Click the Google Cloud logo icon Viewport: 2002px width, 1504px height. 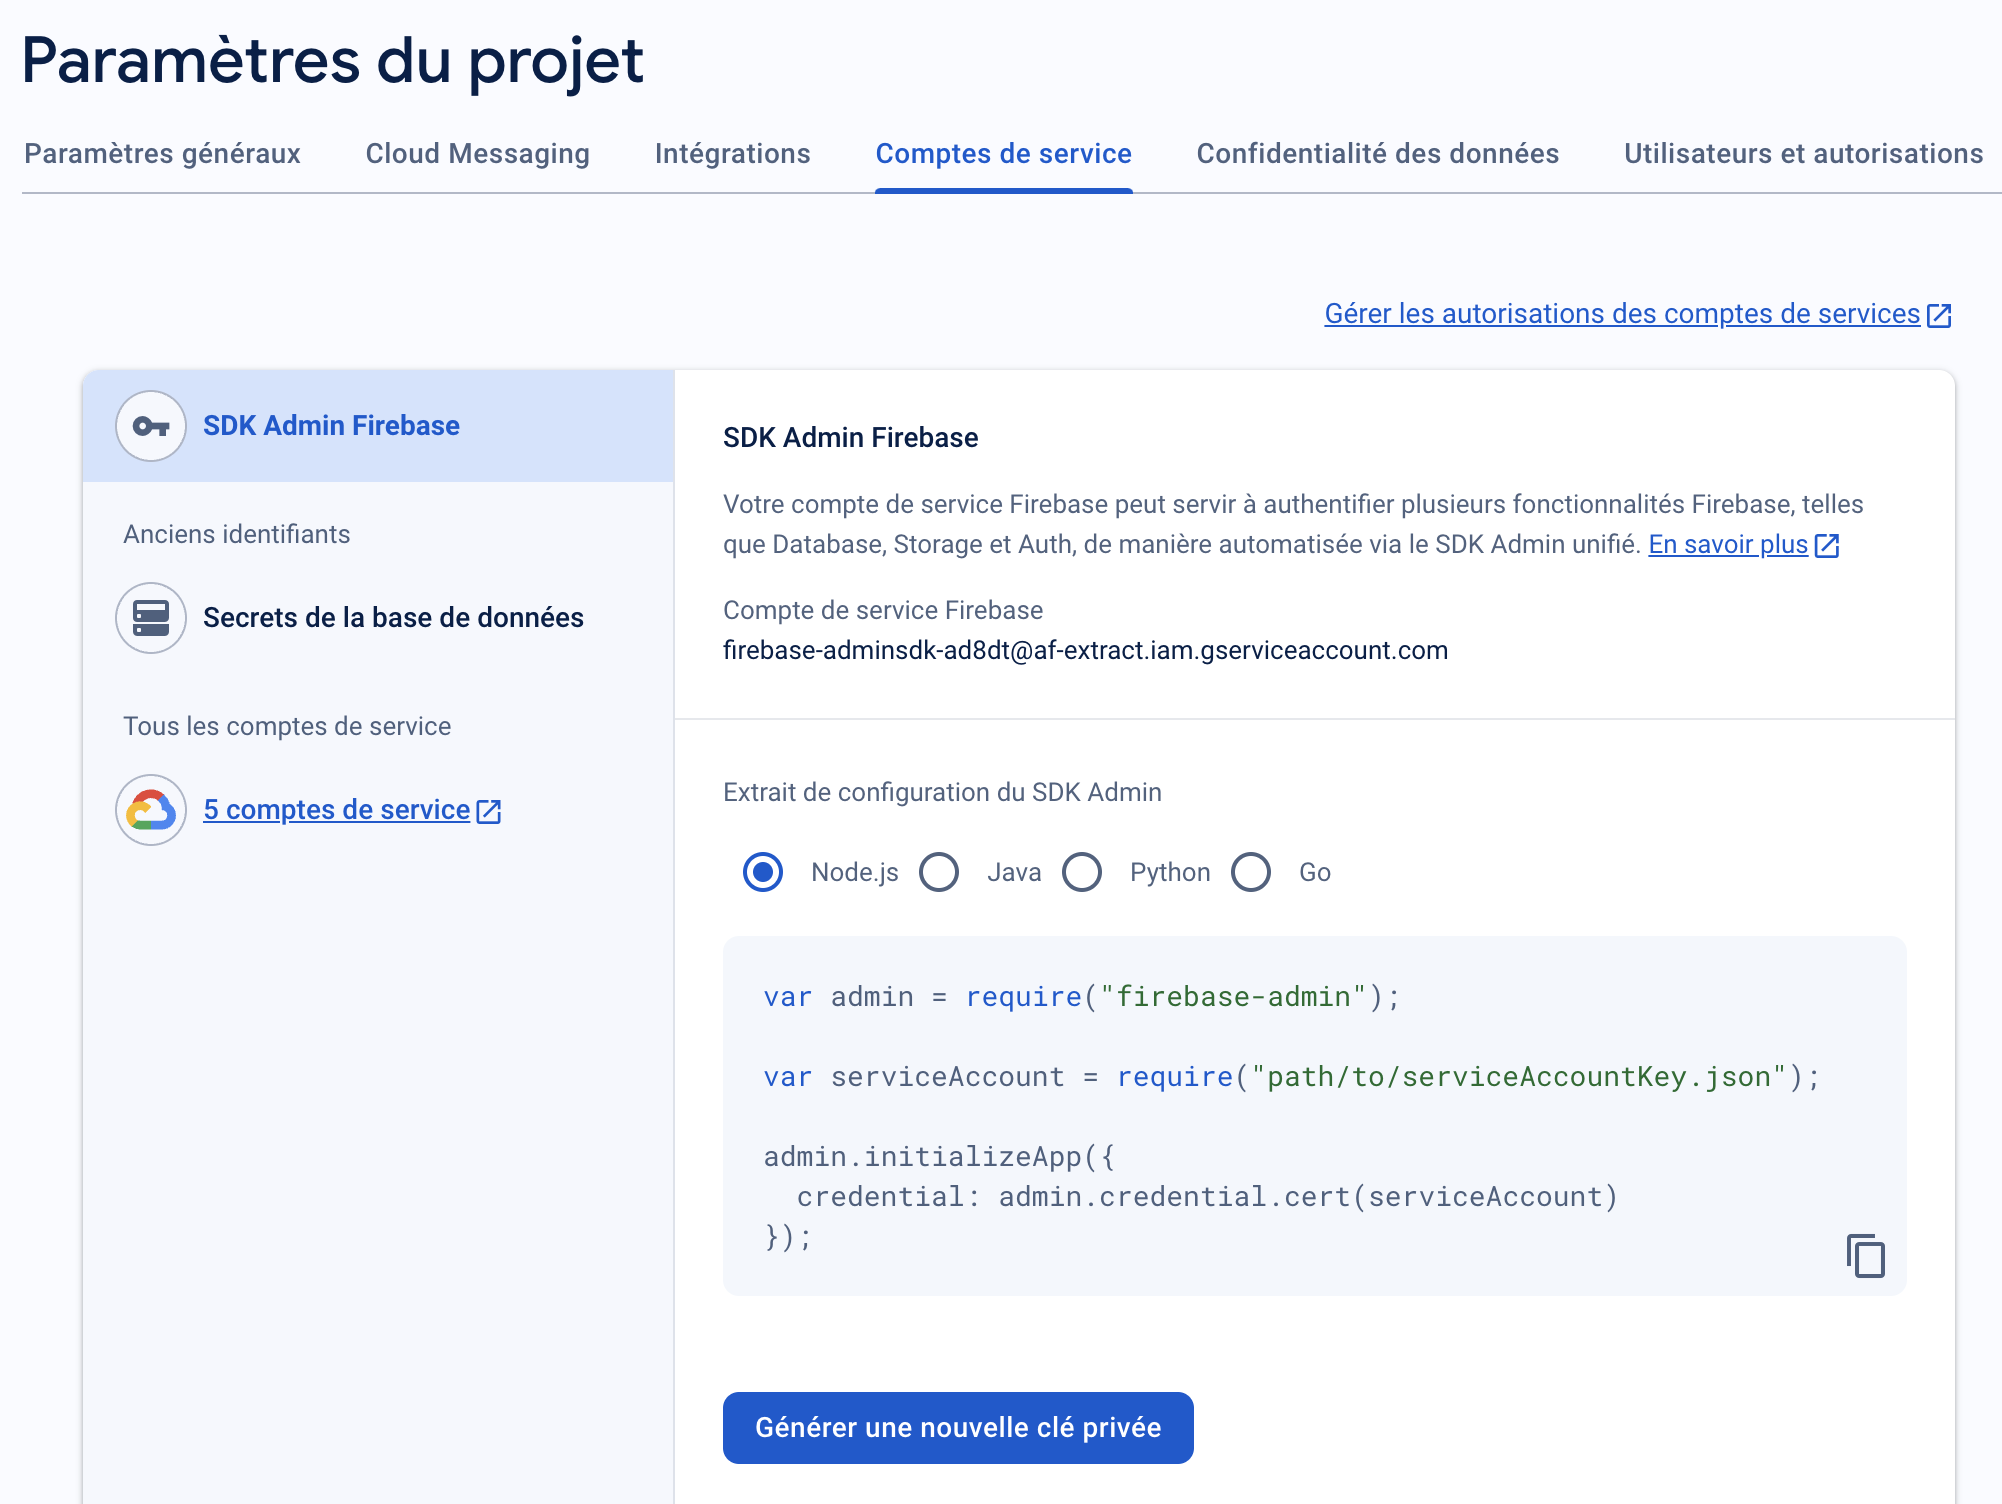(x=150, y=810)
